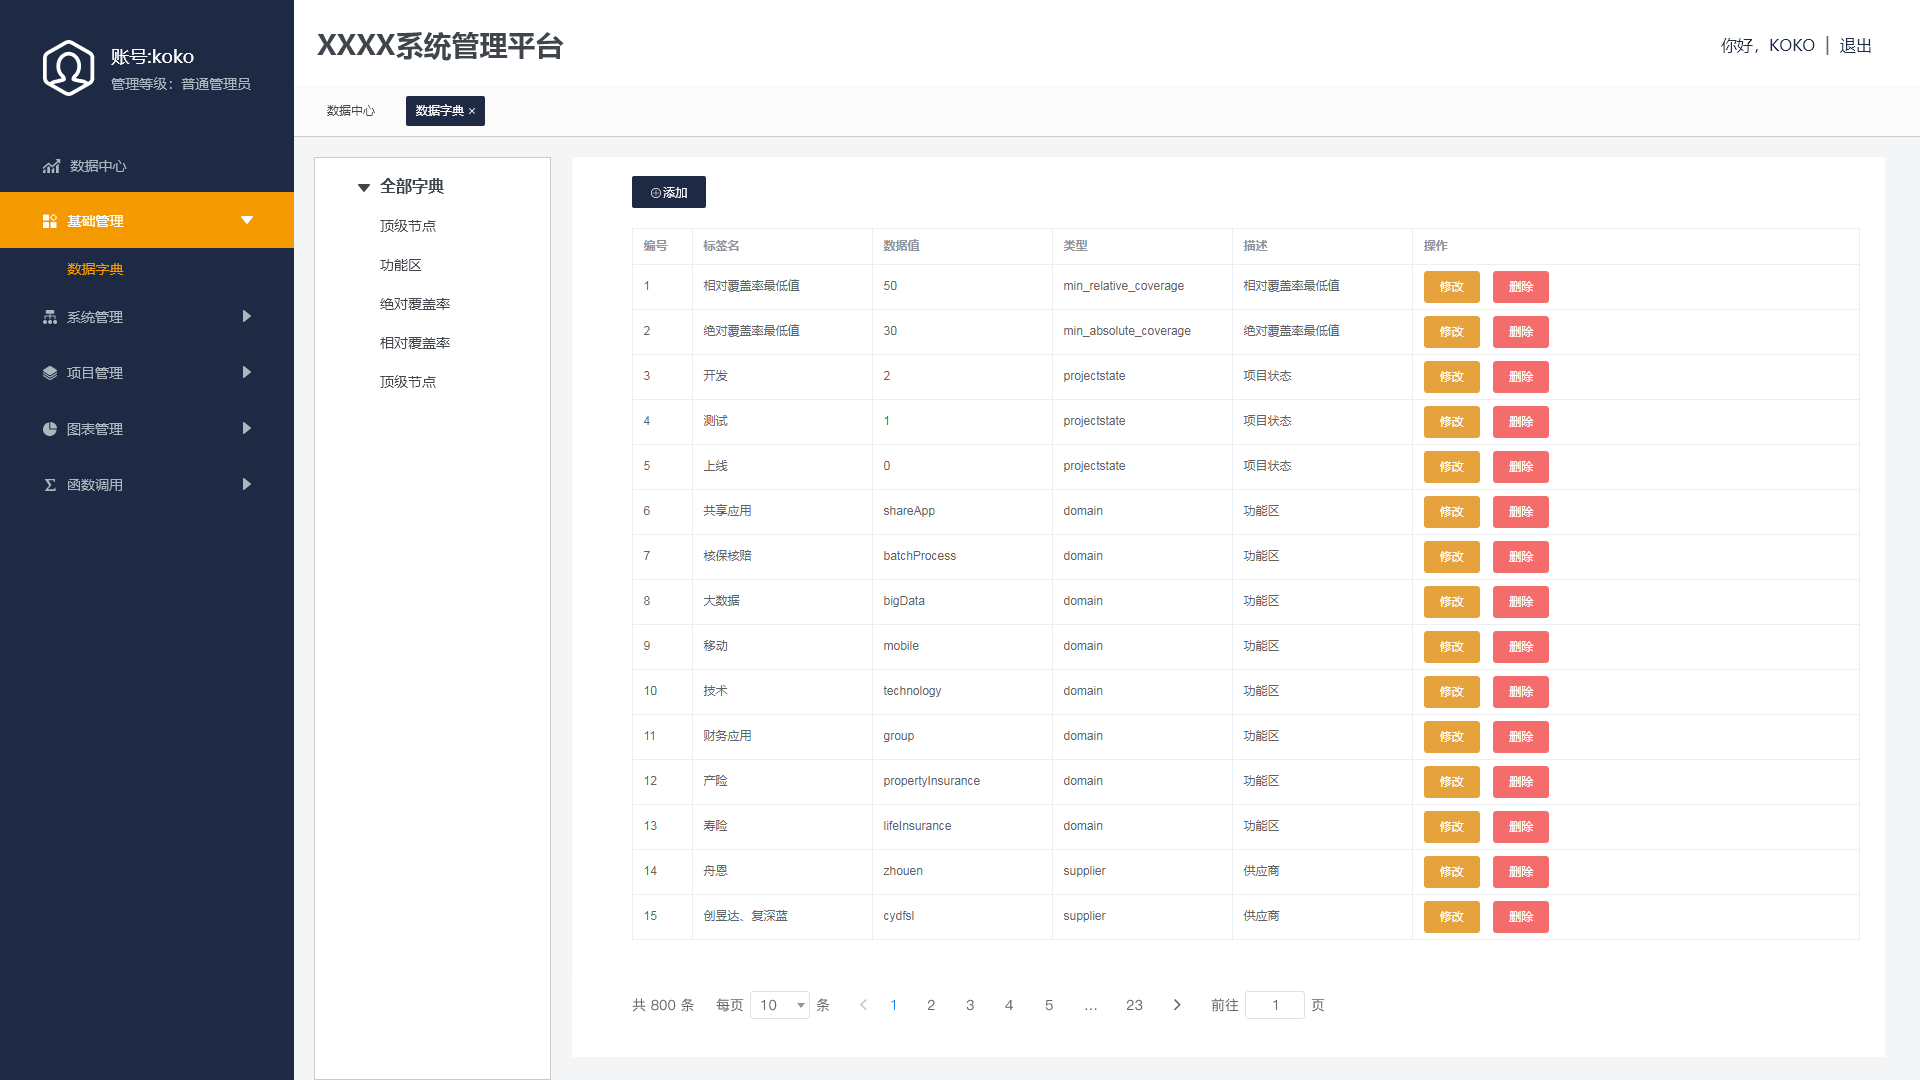1920x1080 pixels.
Task: Click the 系统管理 hierarchy icon
Action: [x=49, y=317]
